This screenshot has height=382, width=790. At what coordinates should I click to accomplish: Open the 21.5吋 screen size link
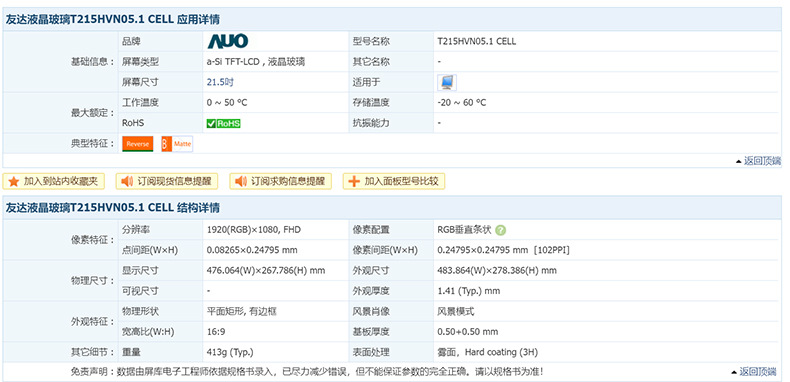(220, 82)
